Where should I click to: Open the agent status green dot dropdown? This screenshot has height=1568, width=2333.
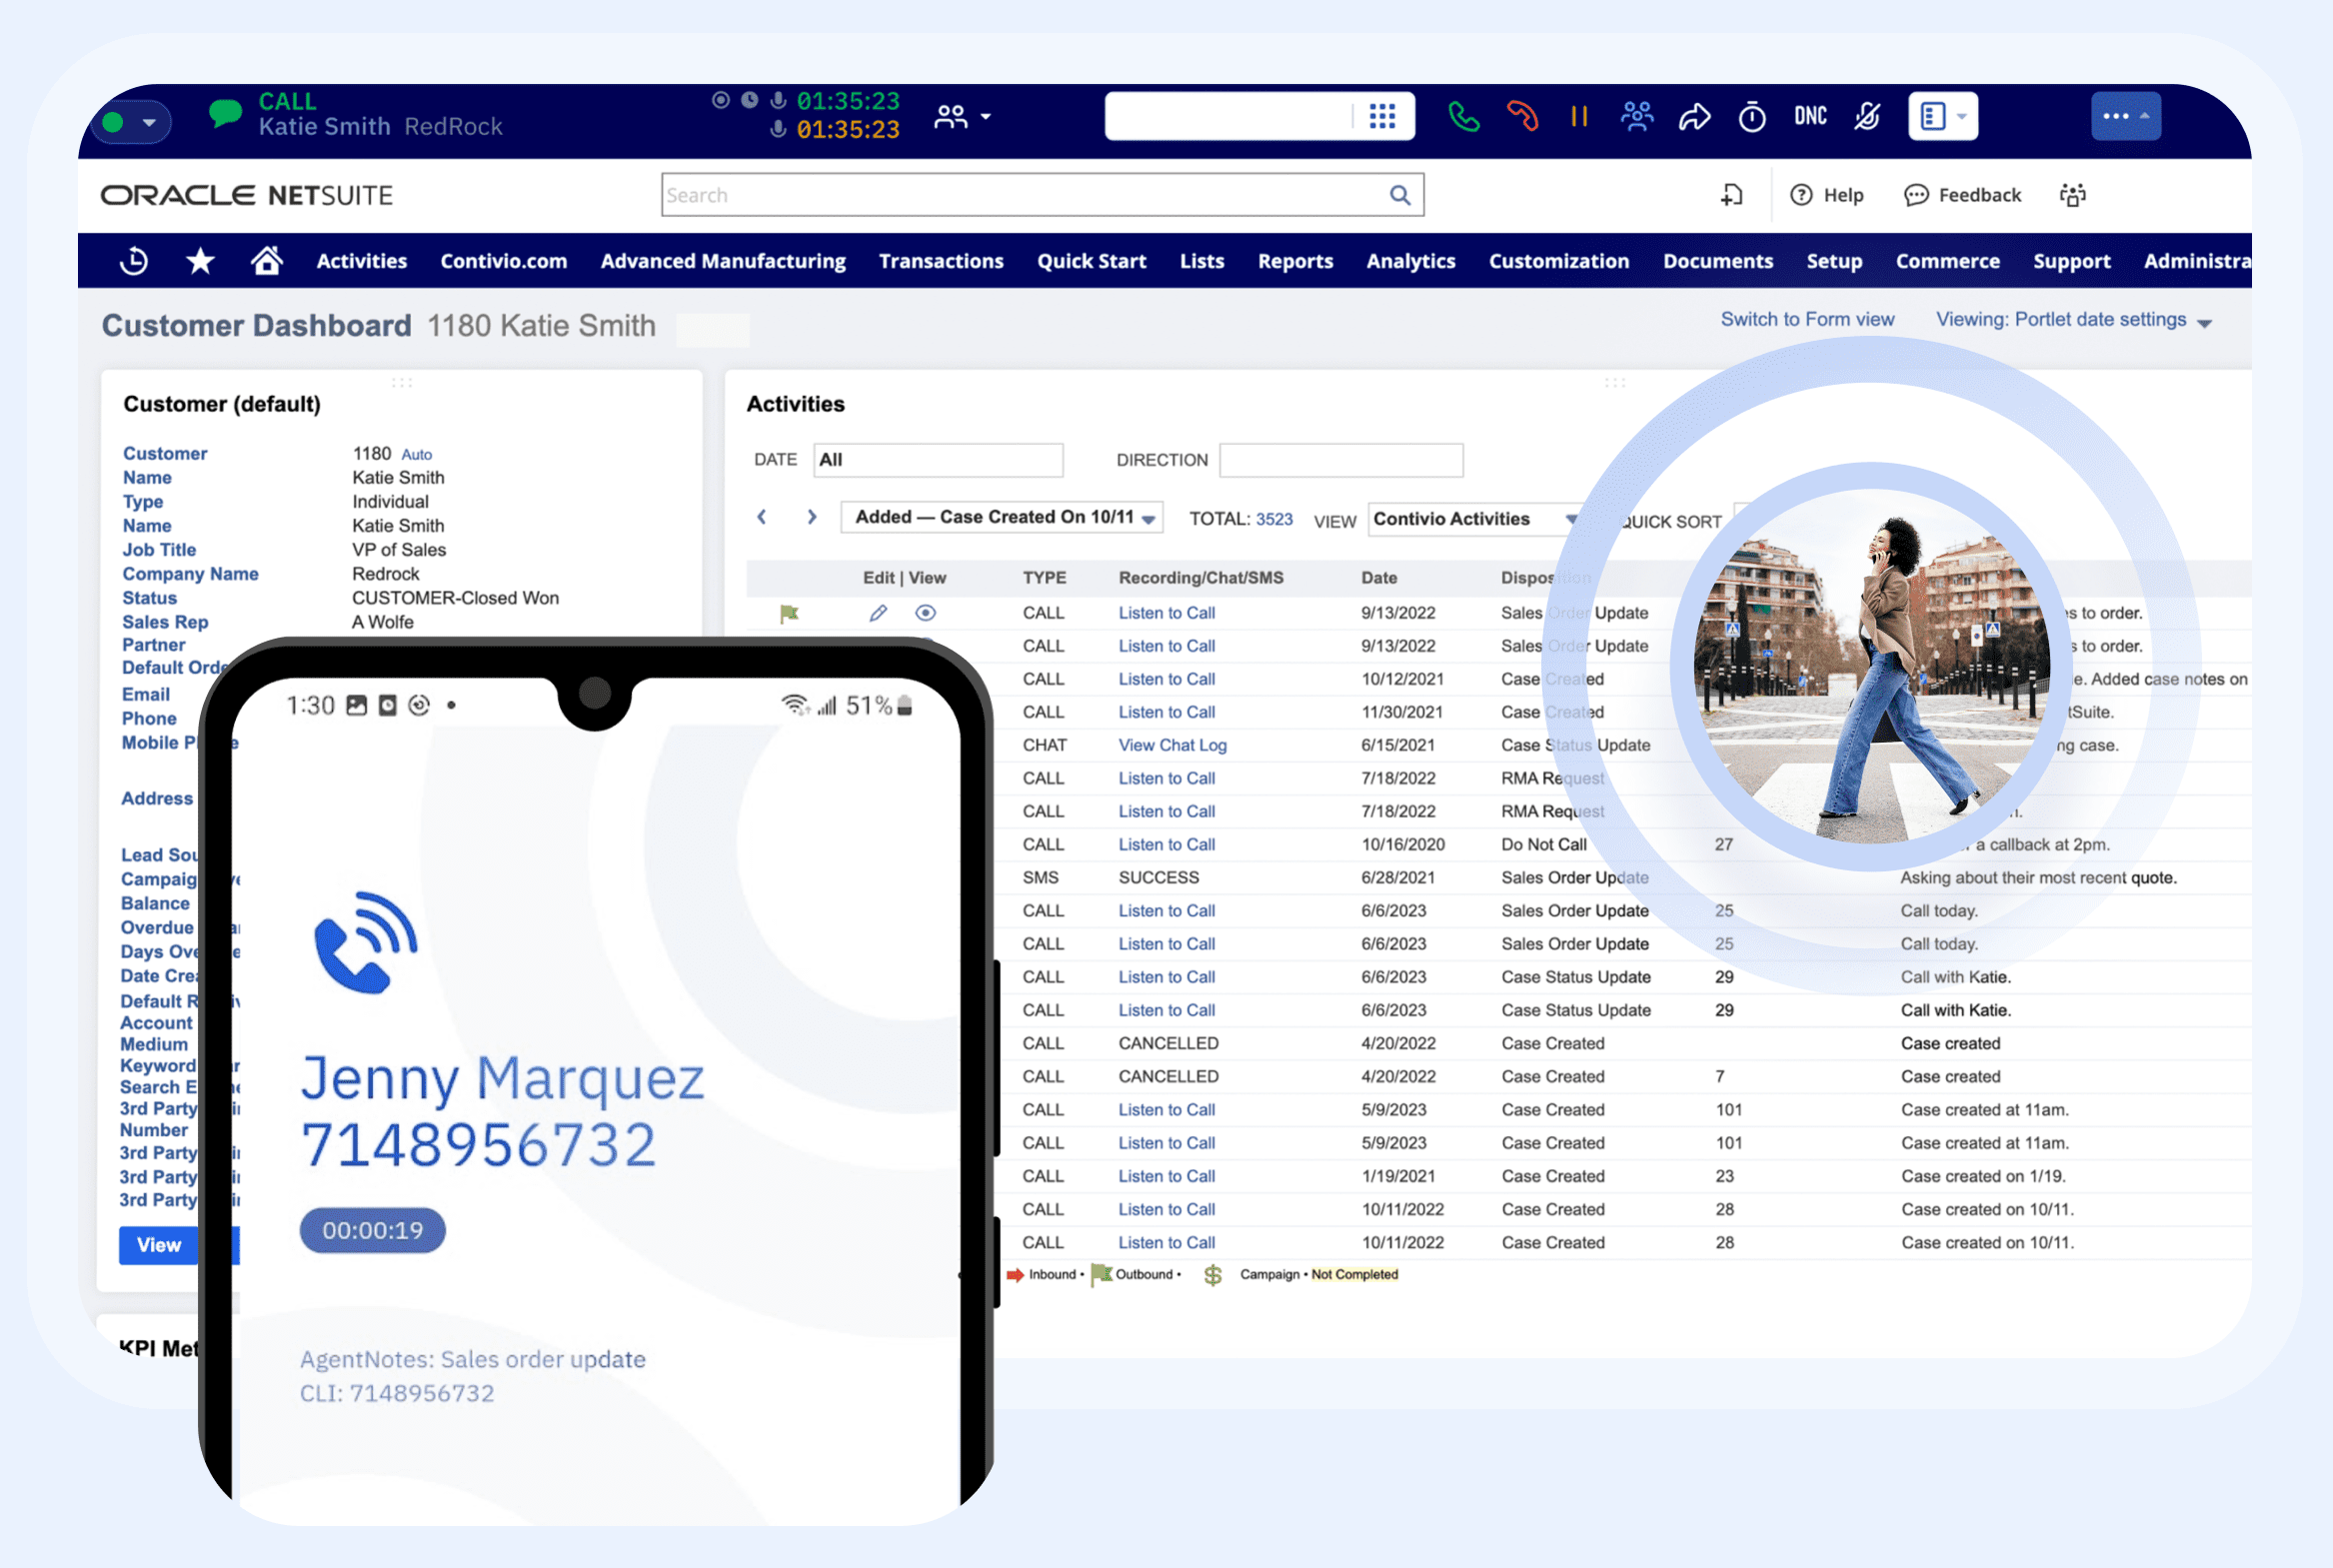coord(131,122)
